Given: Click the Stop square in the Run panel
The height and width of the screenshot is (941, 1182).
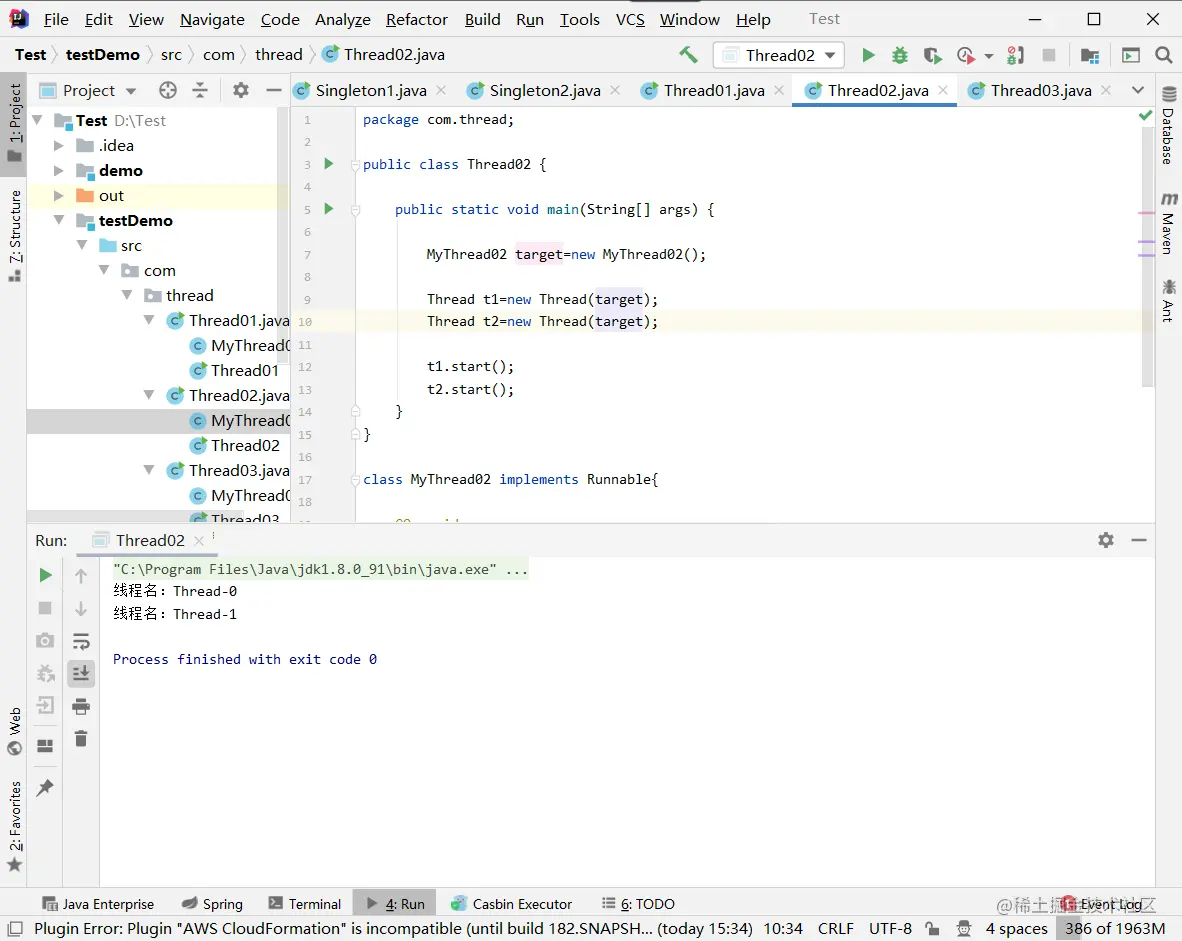Looking at the screenshot, I should (45, 608).
